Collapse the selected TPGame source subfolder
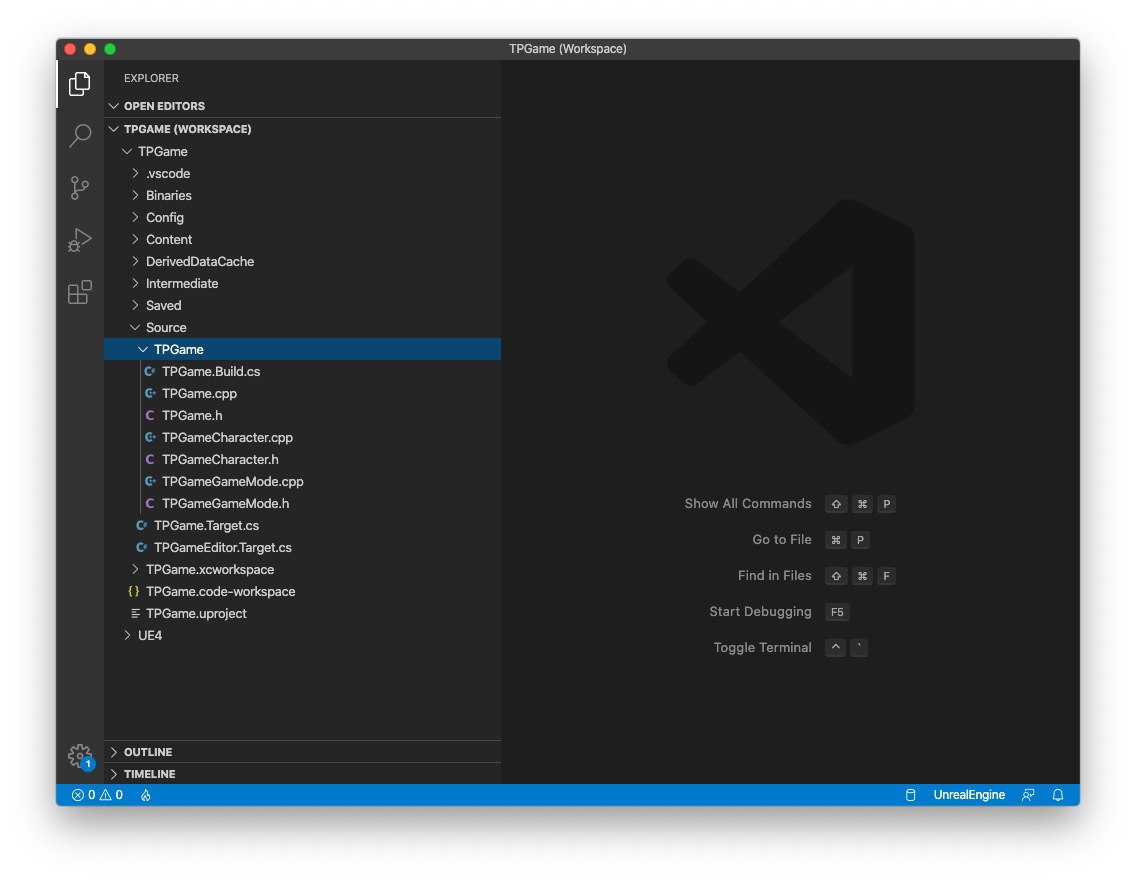This screenshot has width=1136, height=880. point(302,349)
